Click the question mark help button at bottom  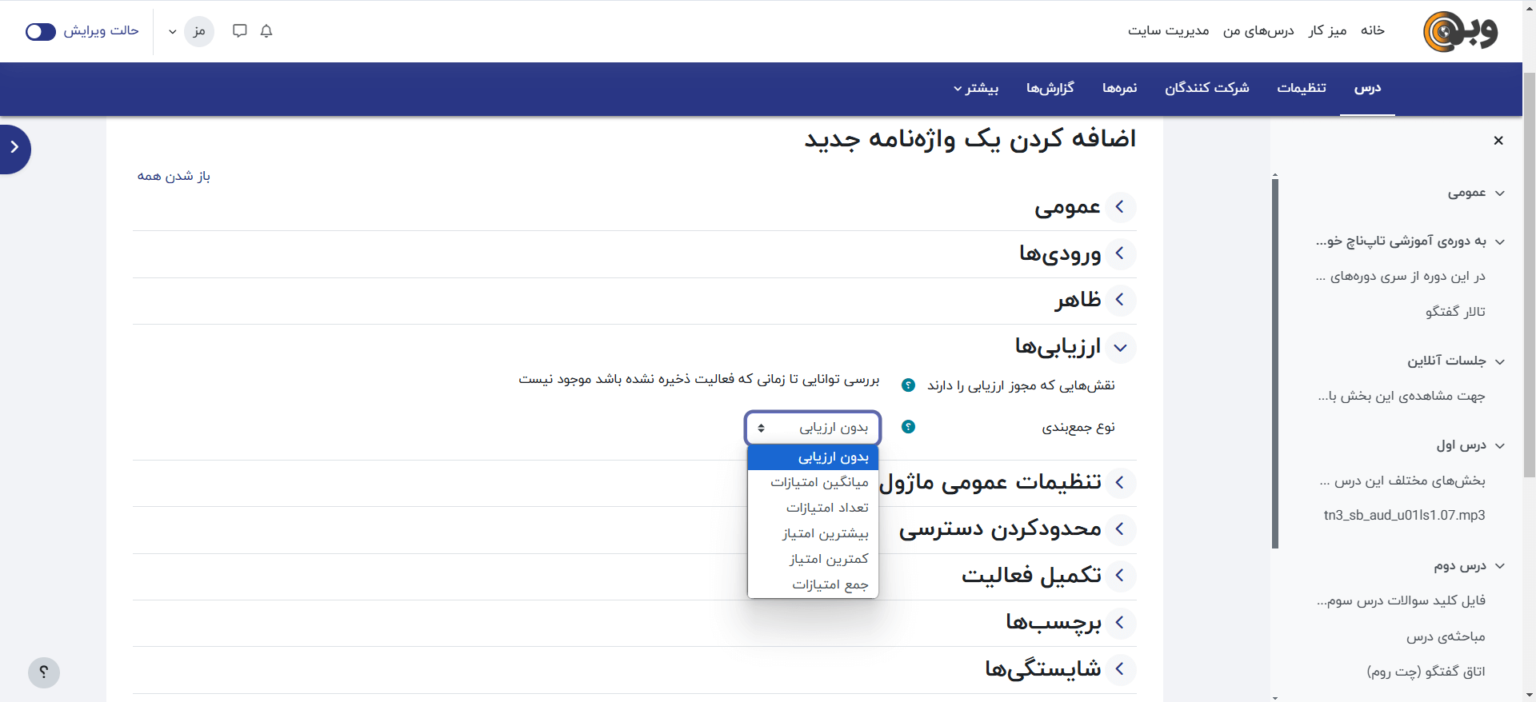click(x=44, y=672)
